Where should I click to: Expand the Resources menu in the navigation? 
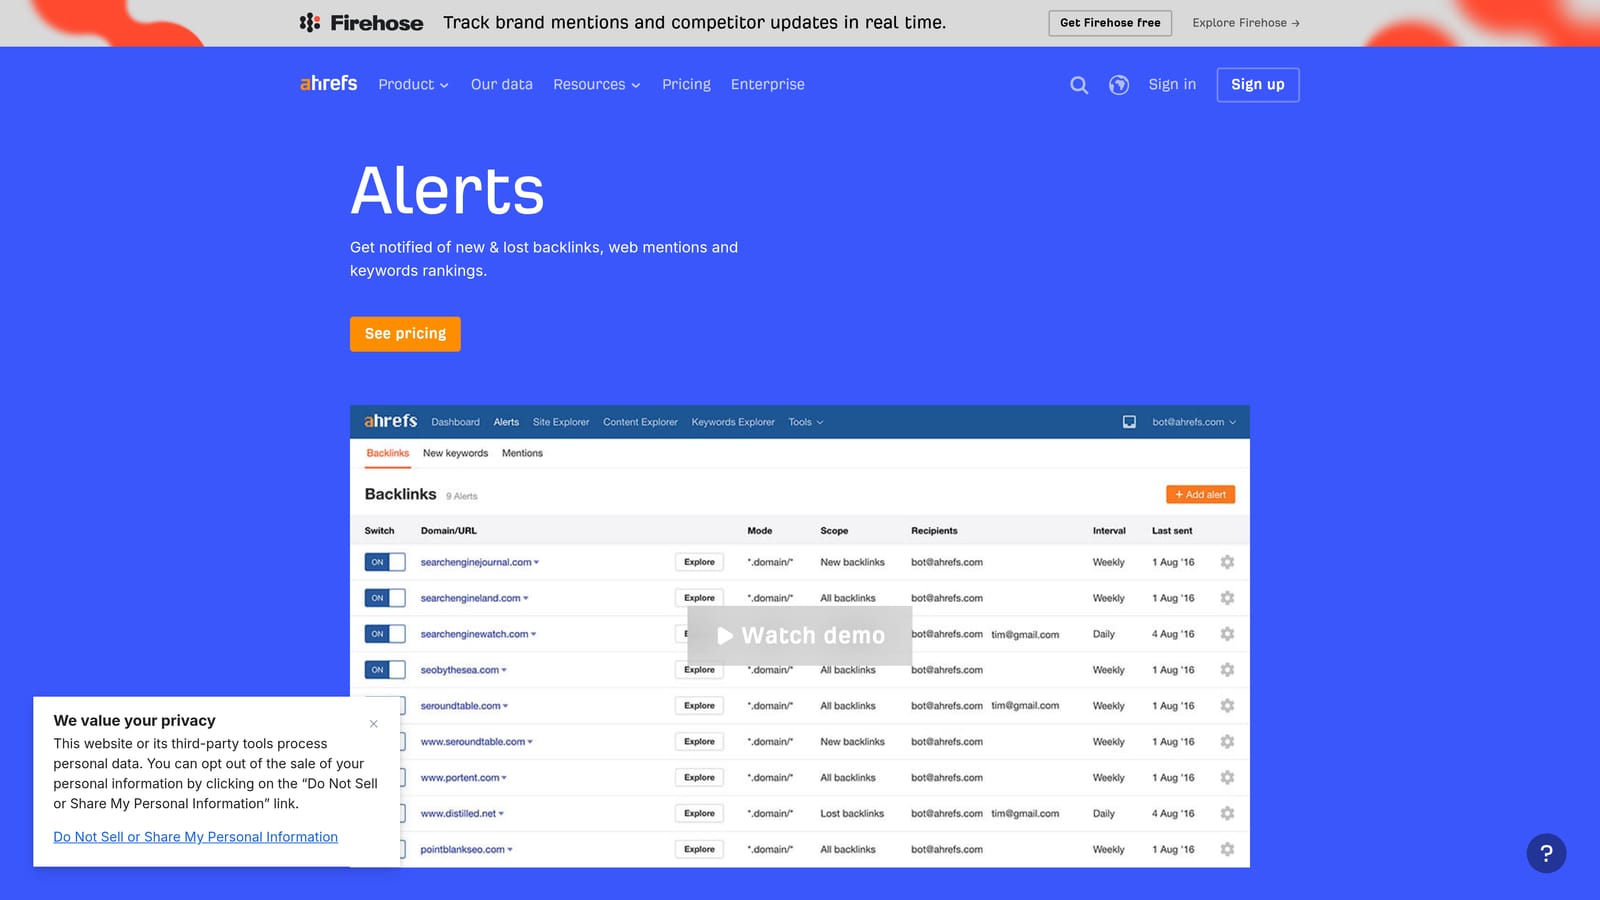(596, 85)
